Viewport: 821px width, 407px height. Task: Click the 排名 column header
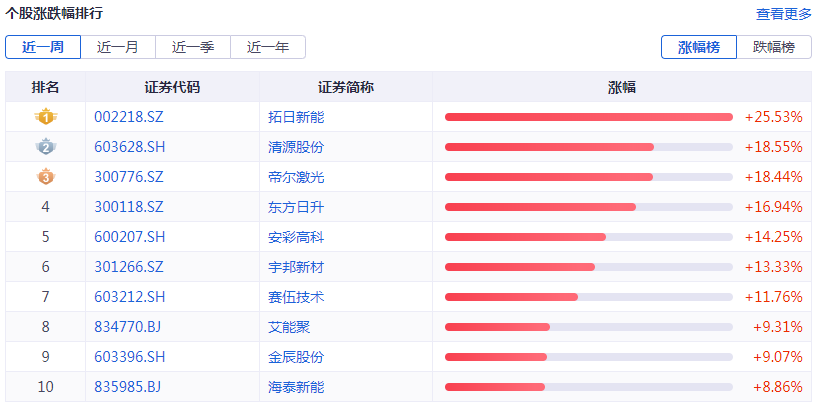45,87
